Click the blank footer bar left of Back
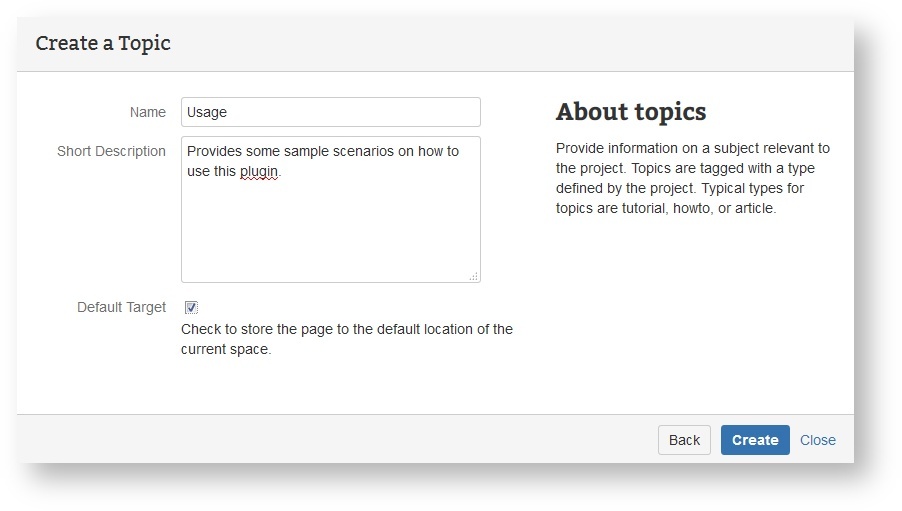Viewport: 902px width, 511px height. coord(330,440)
